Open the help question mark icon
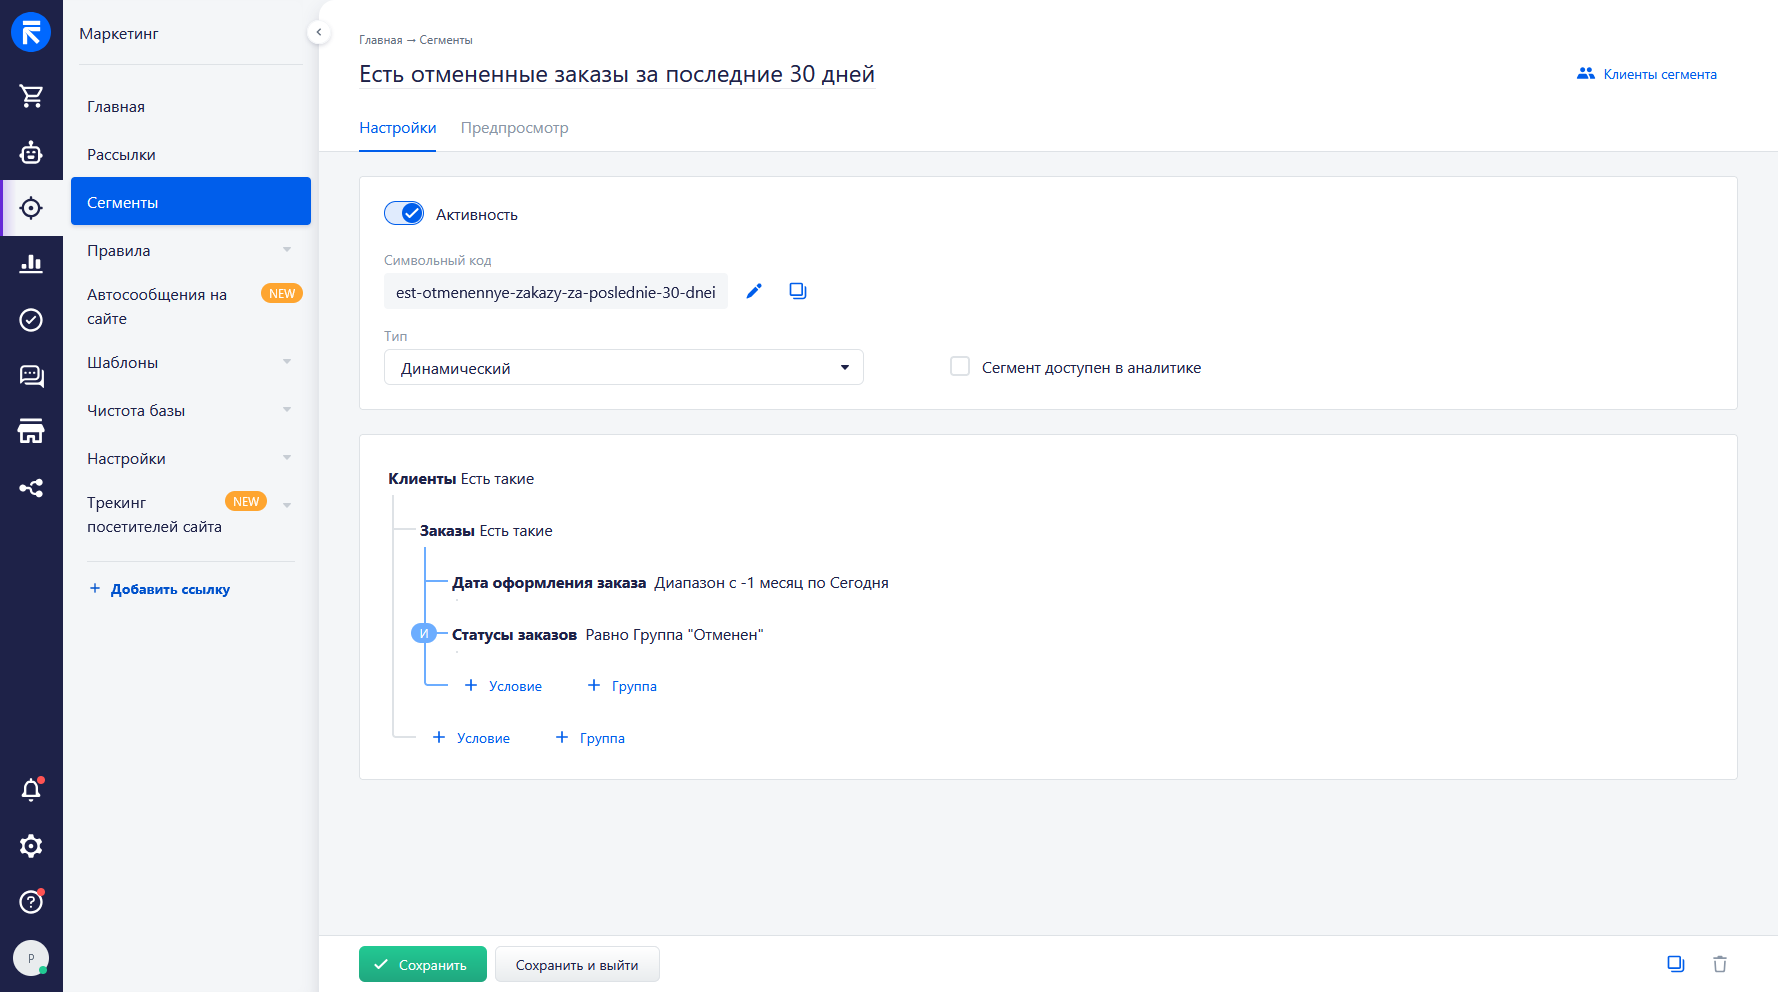This screenshot has height=992, width=1778. point(31,902)
